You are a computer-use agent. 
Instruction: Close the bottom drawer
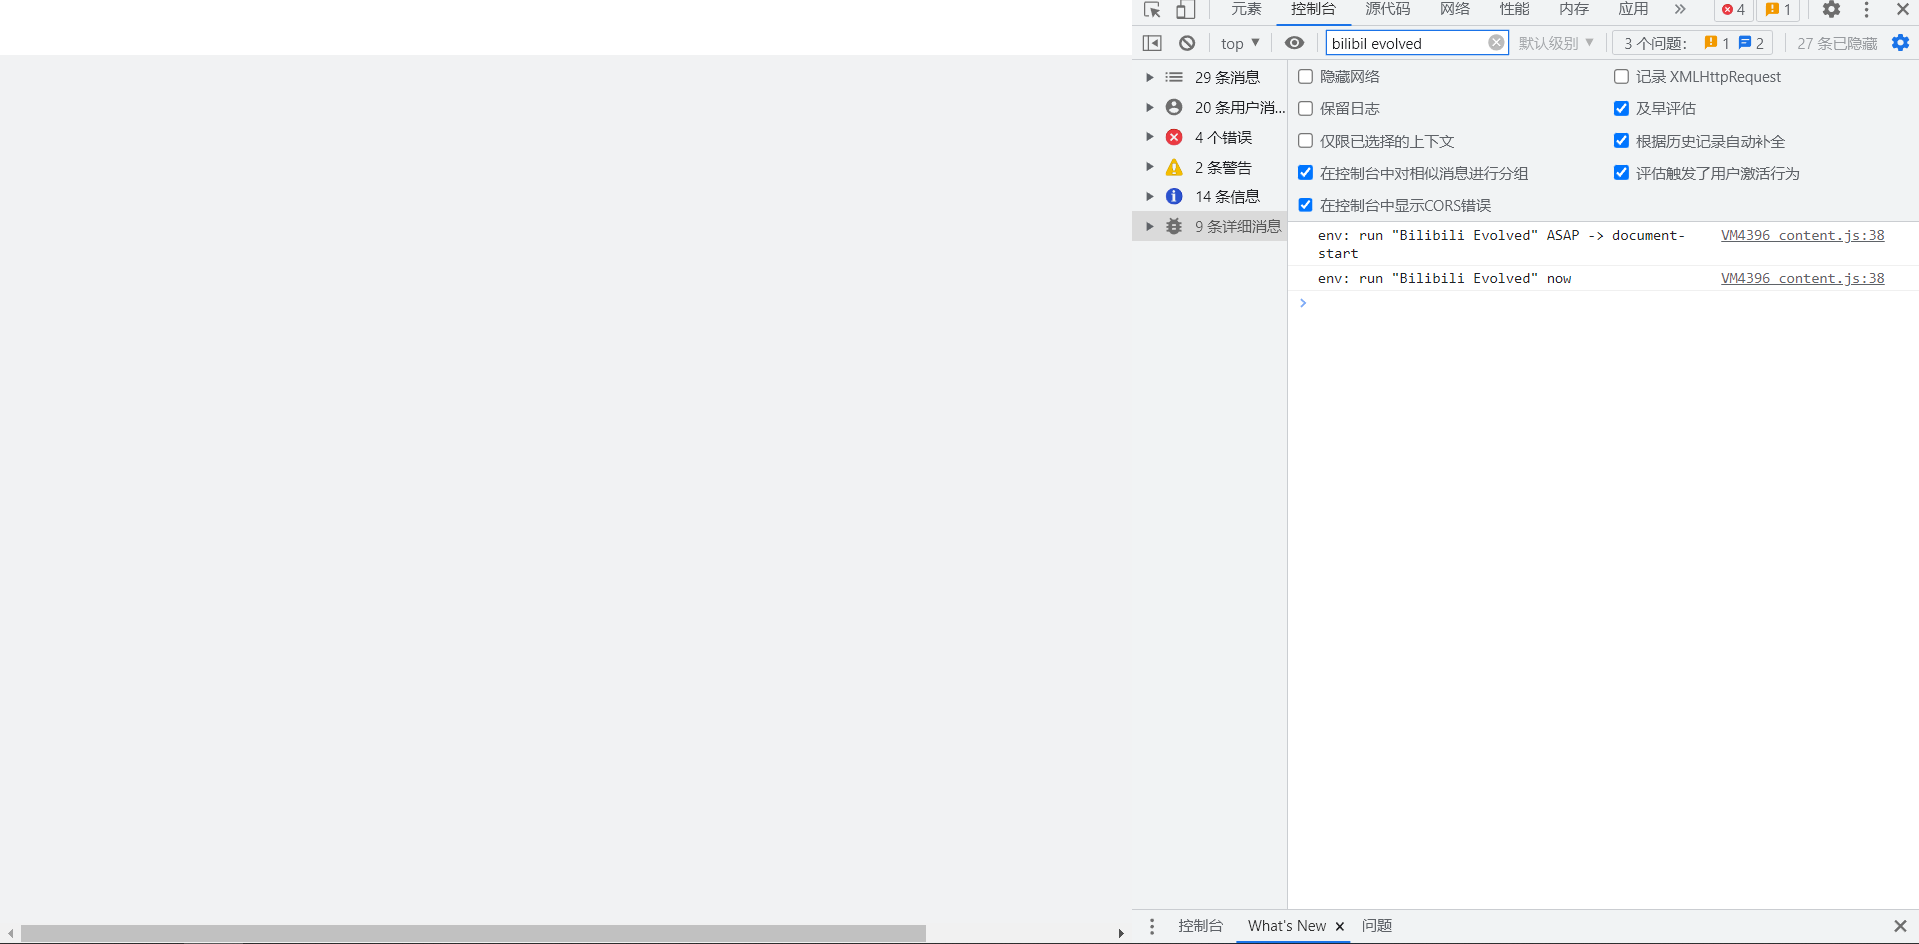click(1900, 926)
